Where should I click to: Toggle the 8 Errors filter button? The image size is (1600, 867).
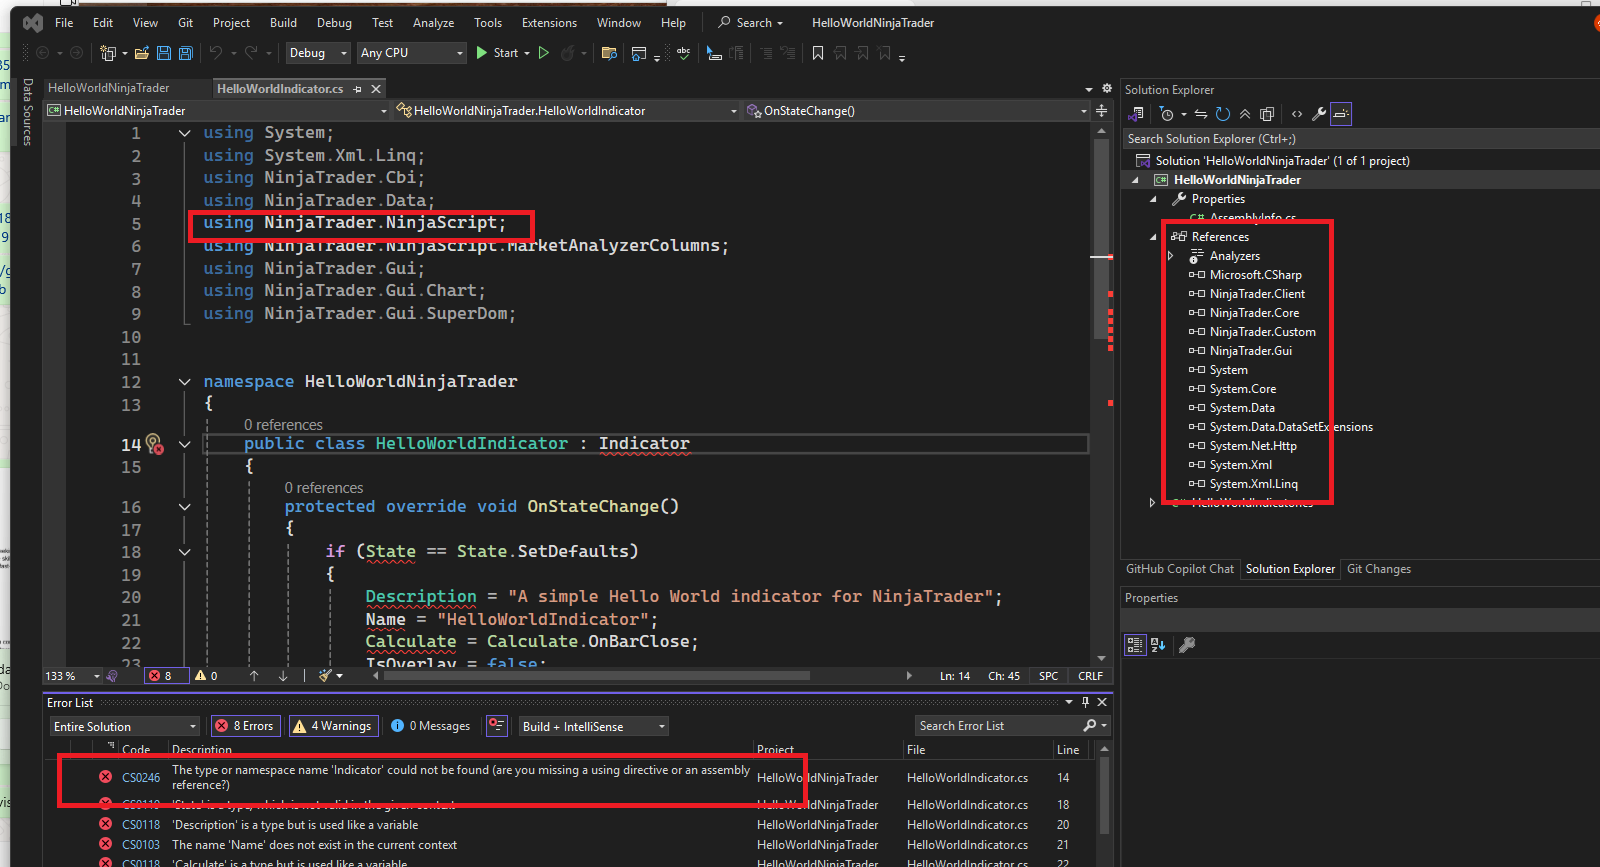click(x=245, y=726)
